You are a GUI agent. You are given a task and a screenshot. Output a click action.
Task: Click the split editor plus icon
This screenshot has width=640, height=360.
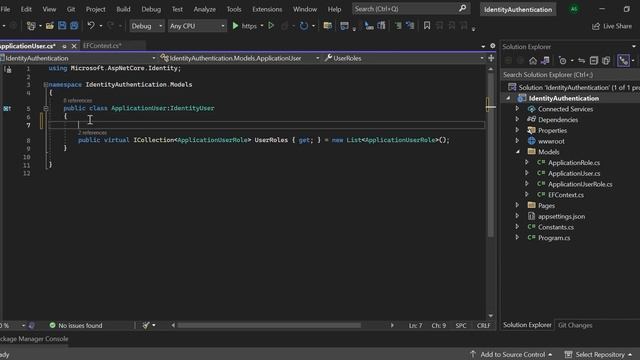tap(491, 58)
